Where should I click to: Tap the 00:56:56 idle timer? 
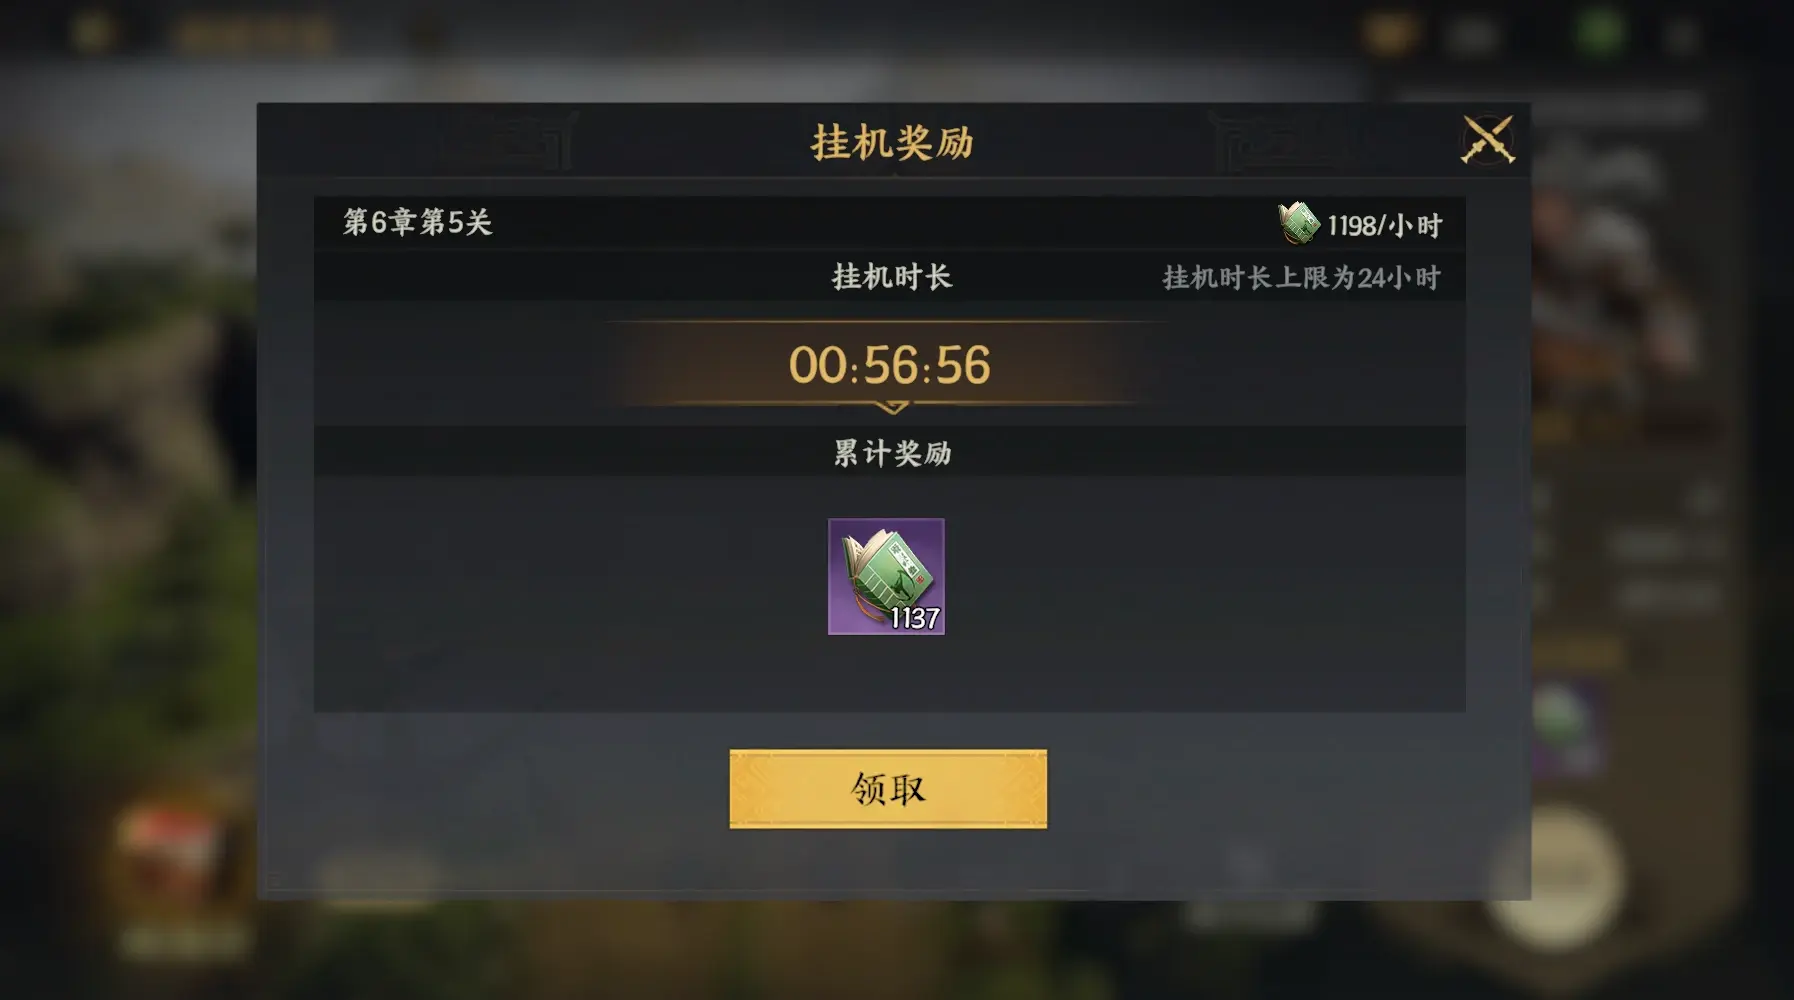click(x=889, y=365)
